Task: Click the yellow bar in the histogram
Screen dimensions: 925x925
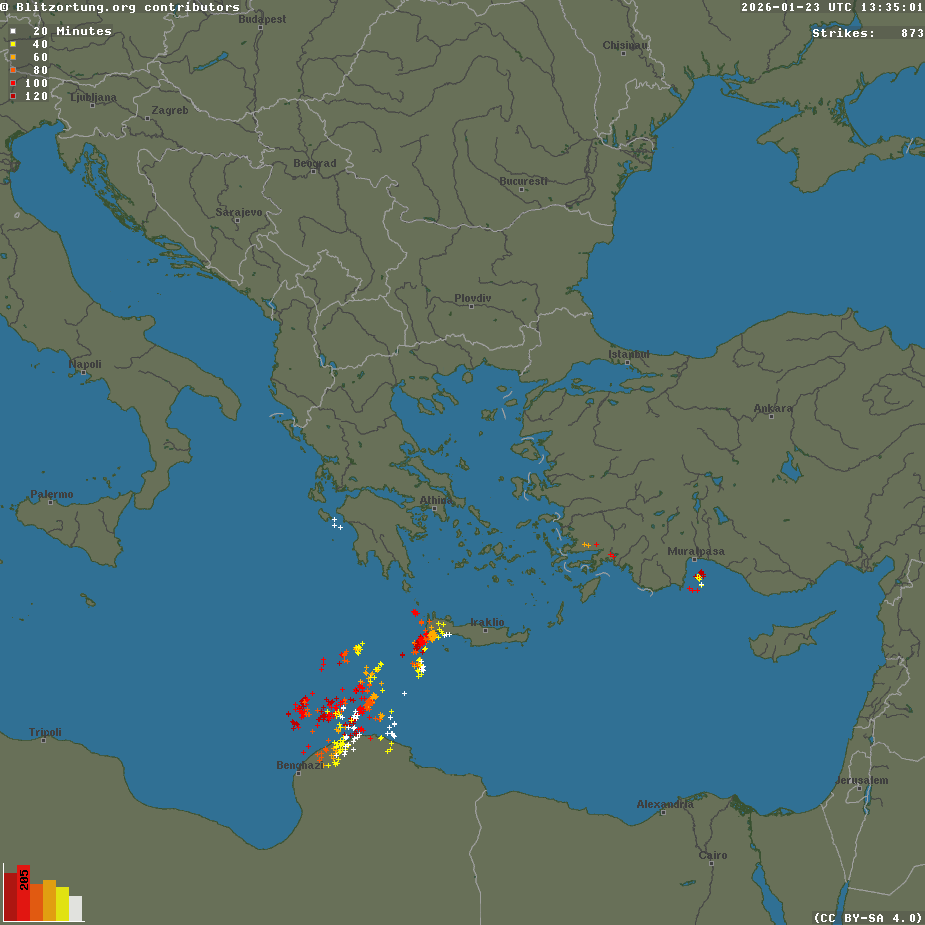Action: [x=62, y=903]
